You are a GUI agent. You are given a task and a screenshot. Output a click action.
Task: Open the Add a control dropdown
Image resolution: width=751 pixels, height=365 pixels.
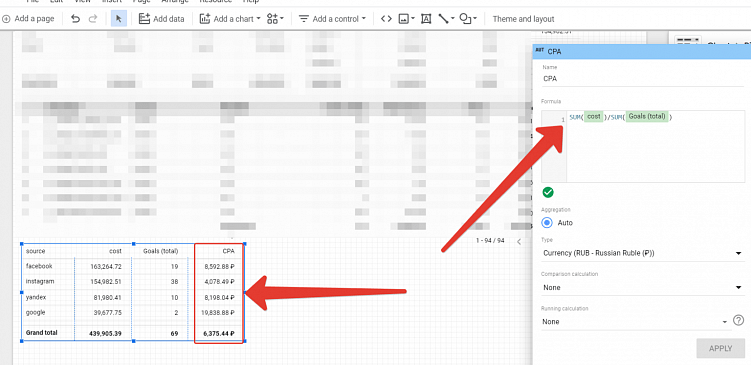(332, 19)
